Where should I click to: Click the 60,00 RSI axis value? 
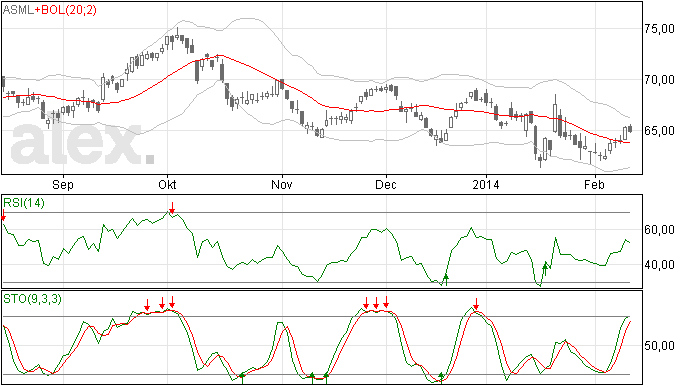(x=660, y=230)
